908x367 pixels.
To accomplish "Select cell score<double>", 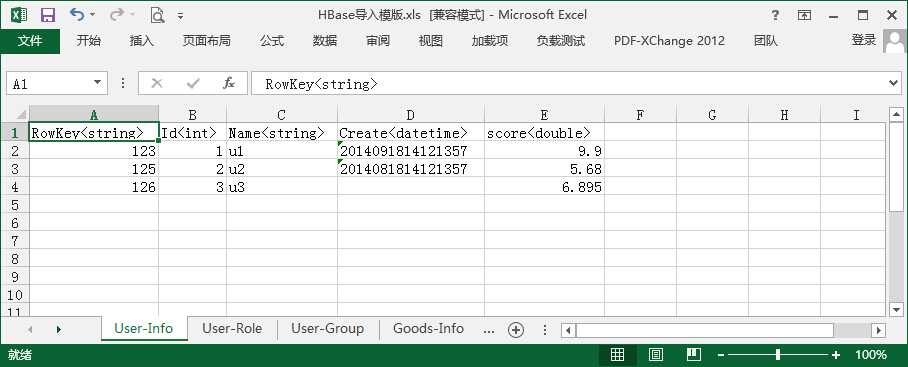I will tap(544, 133).
